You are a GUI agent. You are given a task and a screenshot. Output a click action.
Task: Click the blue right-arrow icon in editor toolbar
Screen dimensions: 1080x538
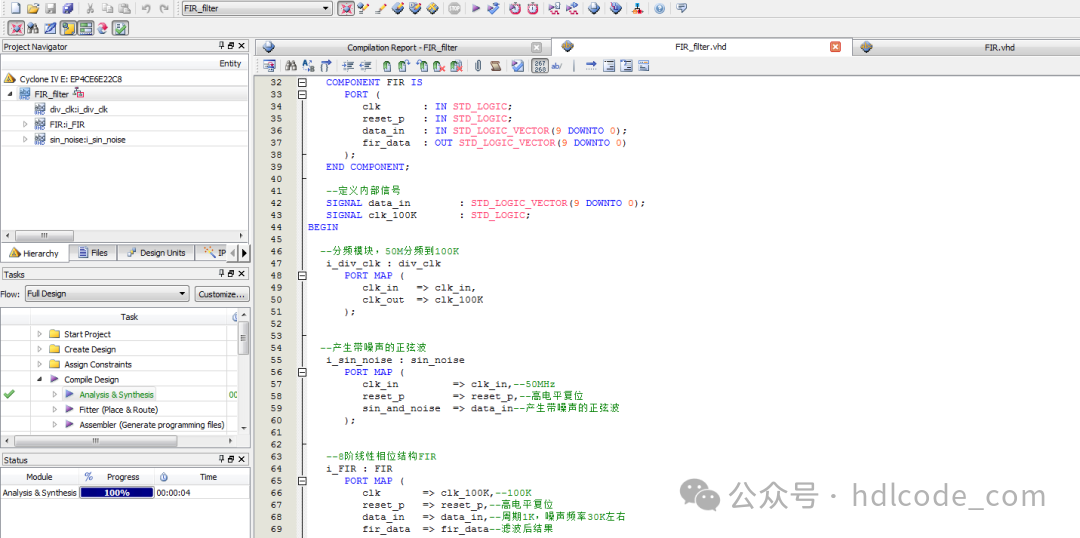[x=591, y=66]
